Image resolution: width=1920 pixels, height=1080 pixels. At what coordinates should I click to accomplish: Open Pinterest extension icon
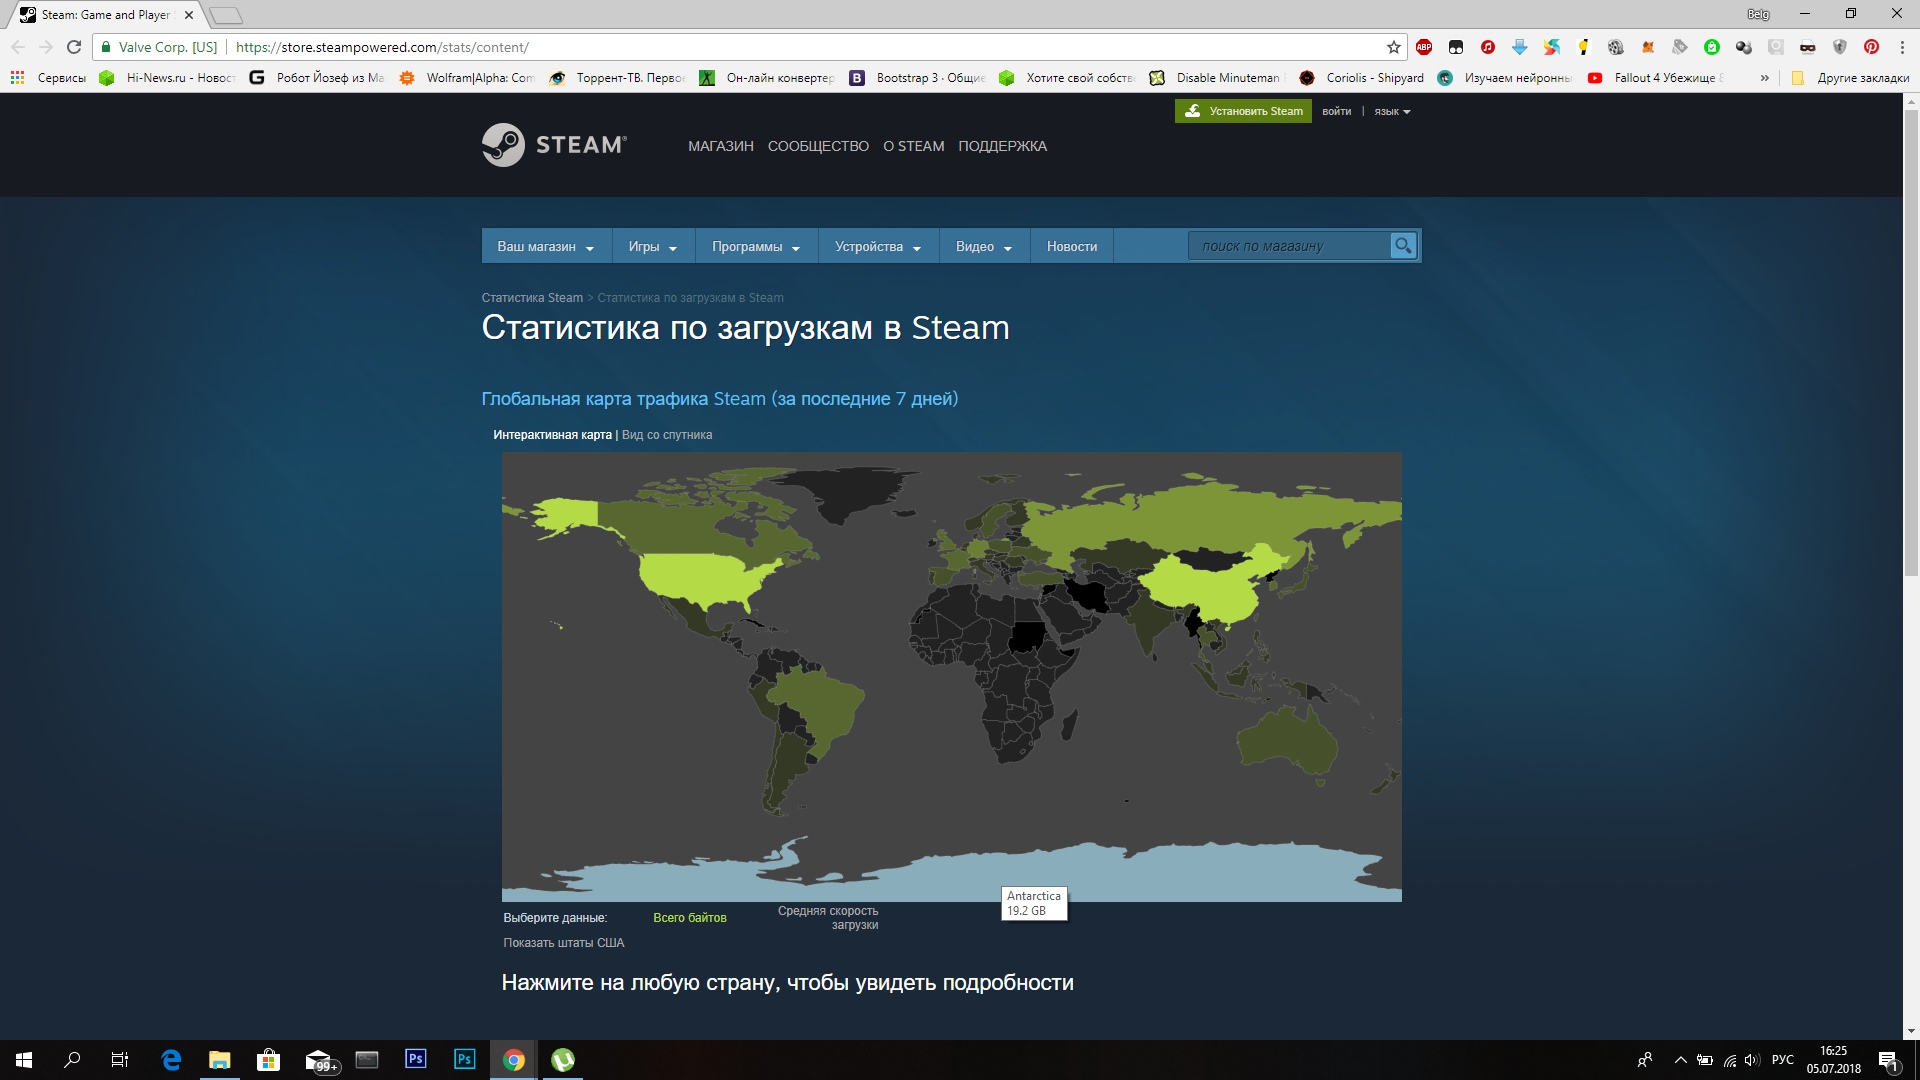click(x=1872, y=47)
